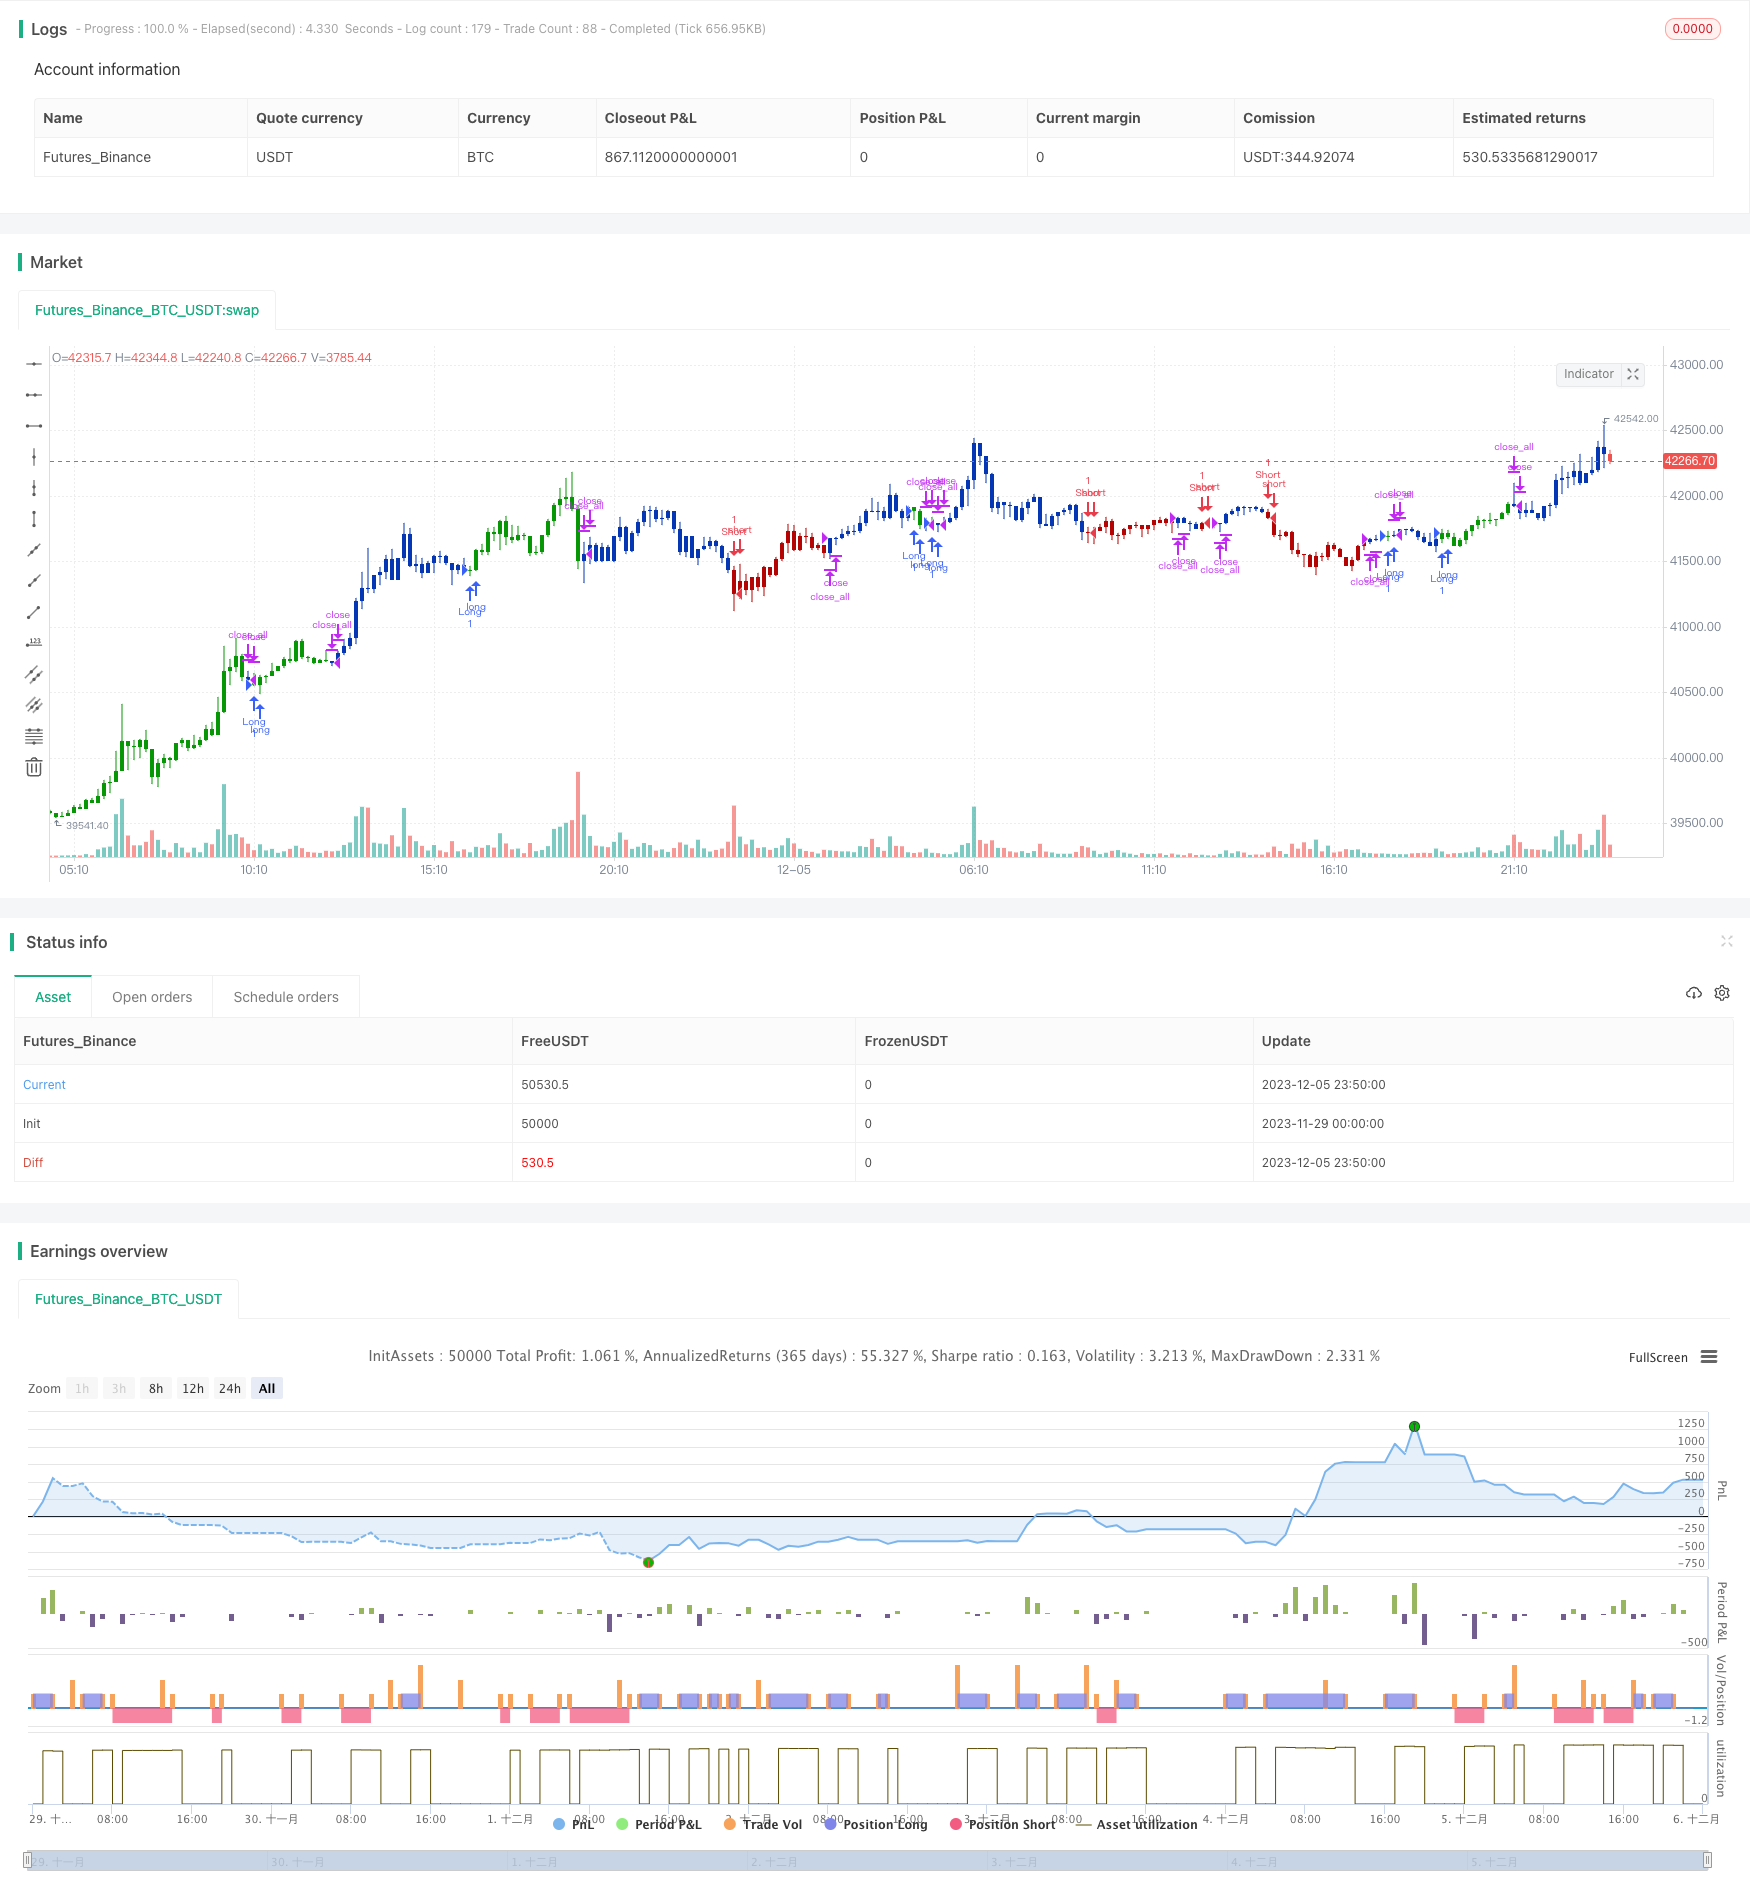The width and height of the screenshot is (1750, 1900).
Task: Select the vertical straight line drawing tool
Action: tap(34, 457)
